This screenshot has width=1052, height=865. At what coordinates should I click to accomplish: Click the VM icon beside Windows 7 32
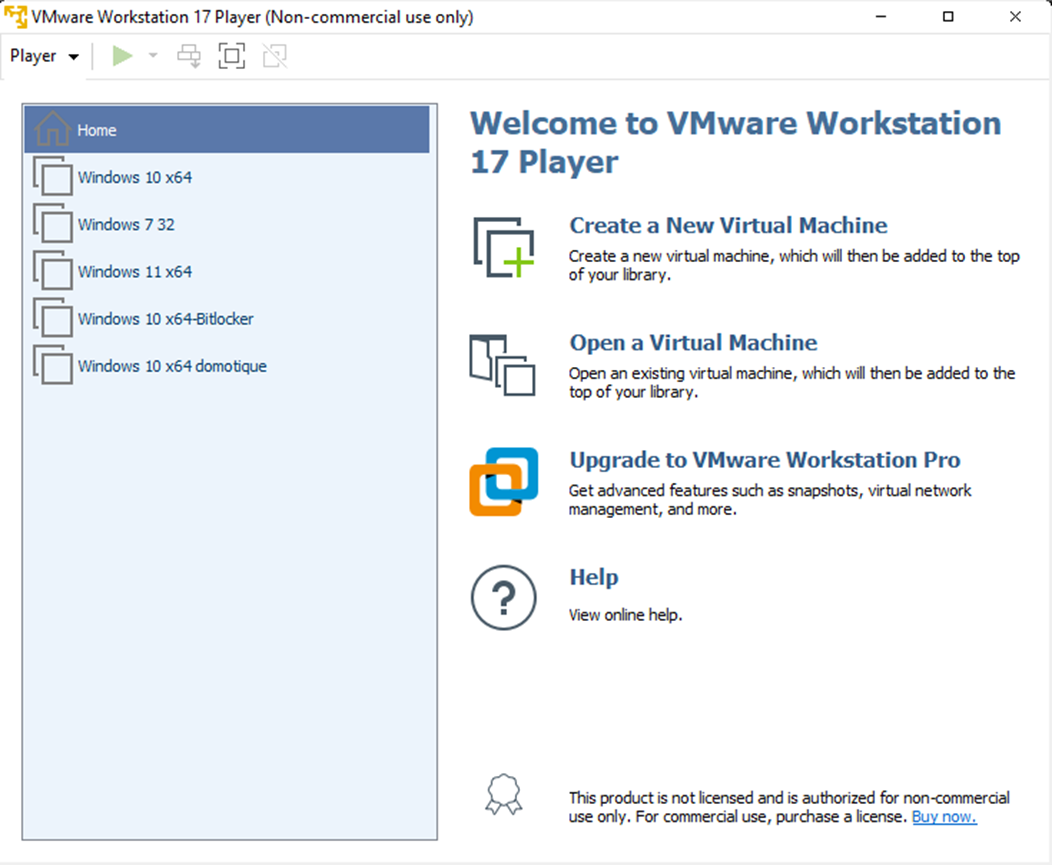(x=52, y=223)
